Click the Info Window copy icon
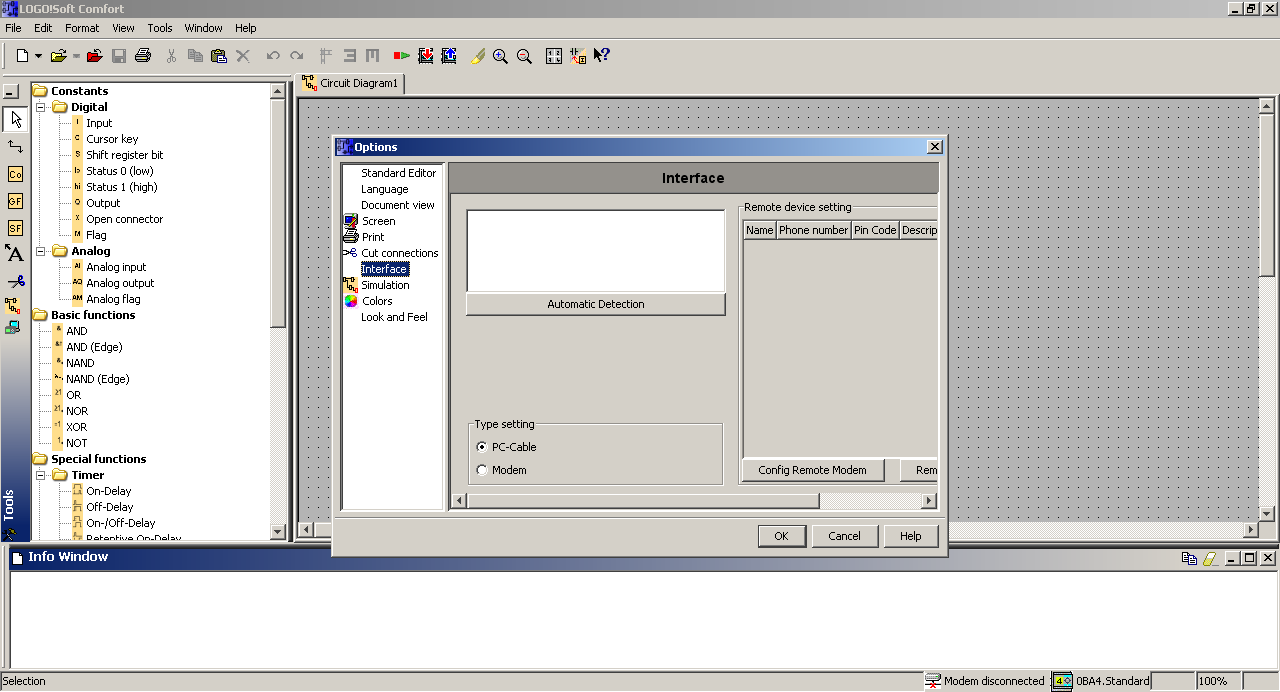The image size is (1280, 692). pyautogui.click(x=1189, y=559)
